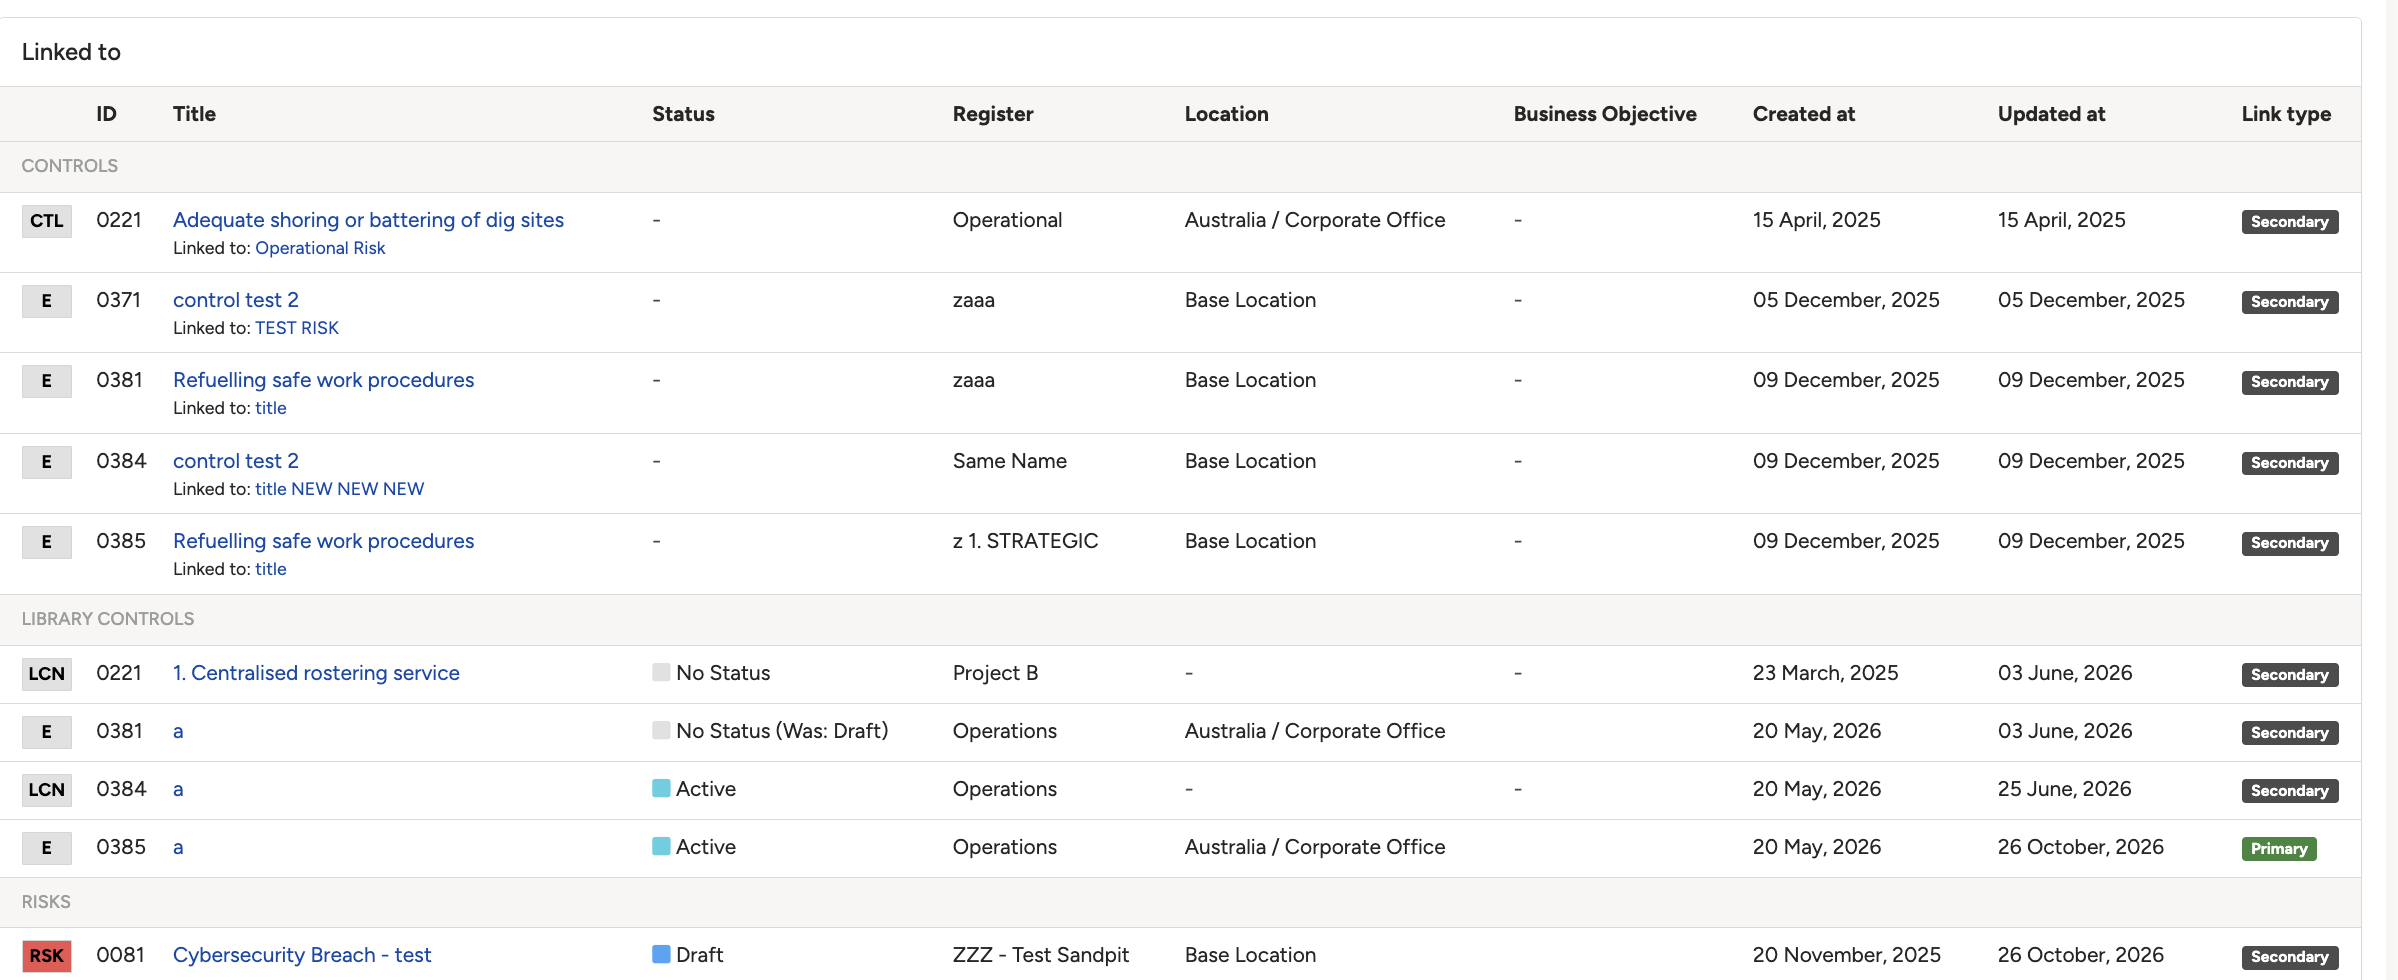This screenshot has height=980, width=2398.
Task: Open Adequate shoring or battering of dig sites
Action: (368, 220)
